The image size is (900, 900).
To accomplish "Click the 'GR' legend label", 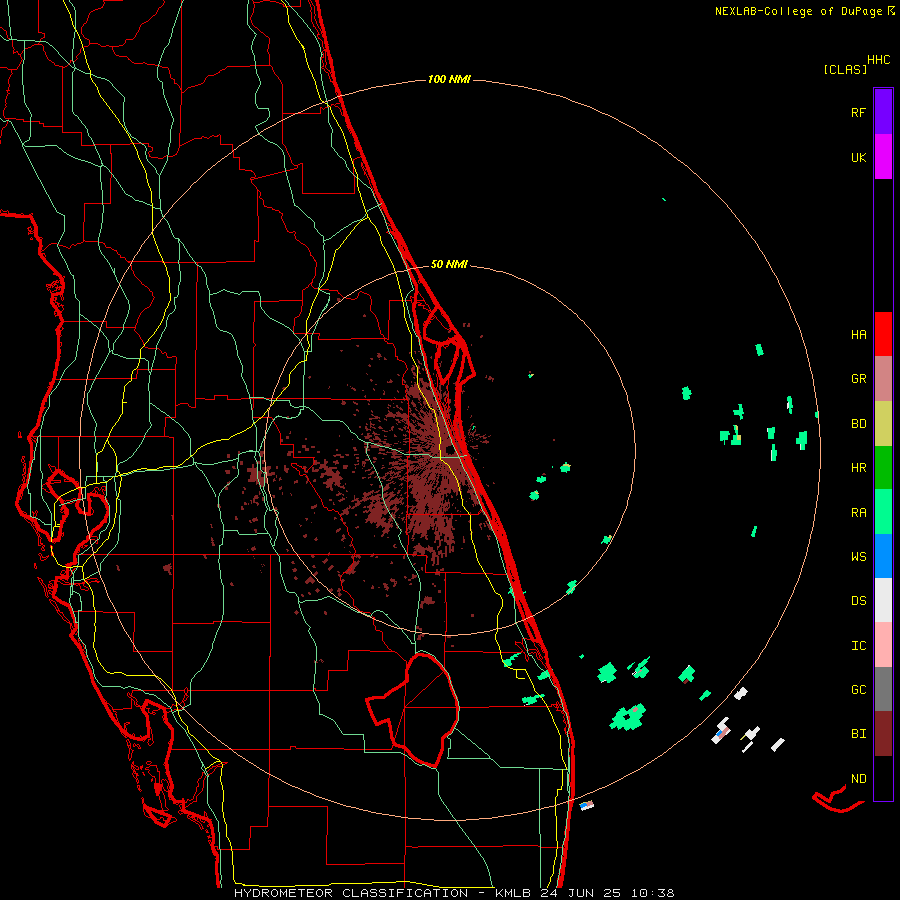I will point(858,379).
